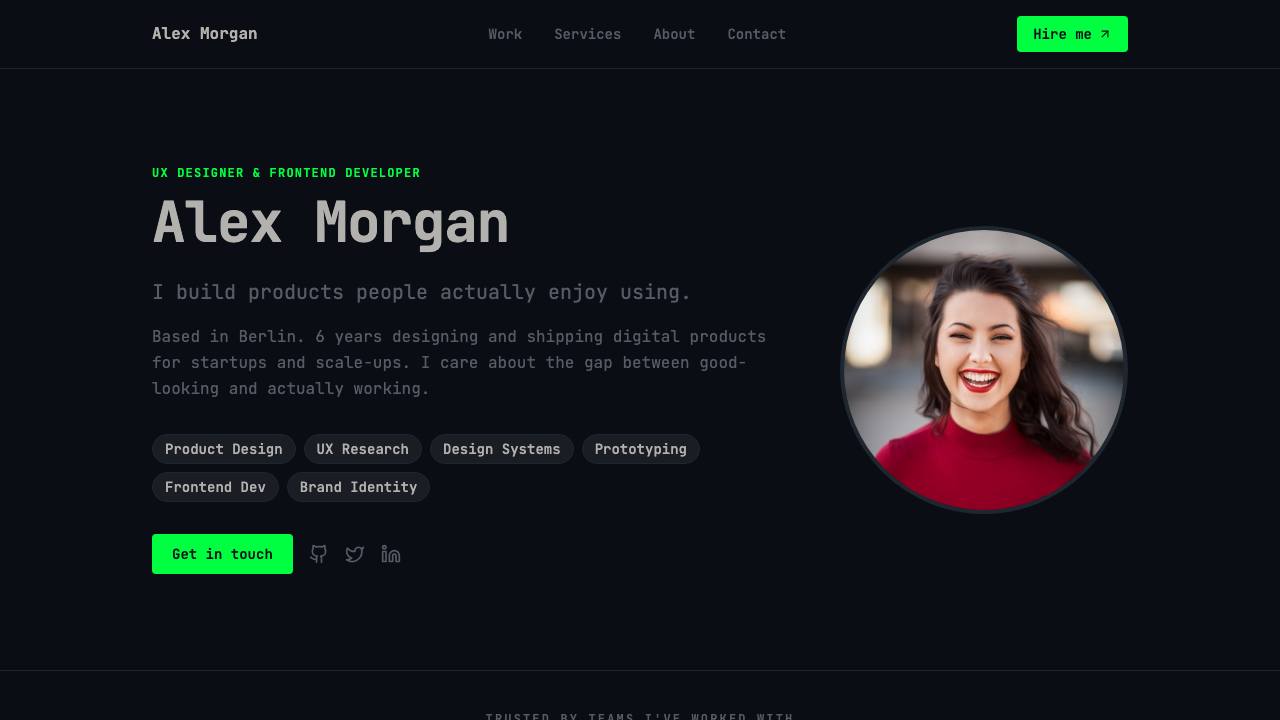Go to the Services nav link

point(588,34)
